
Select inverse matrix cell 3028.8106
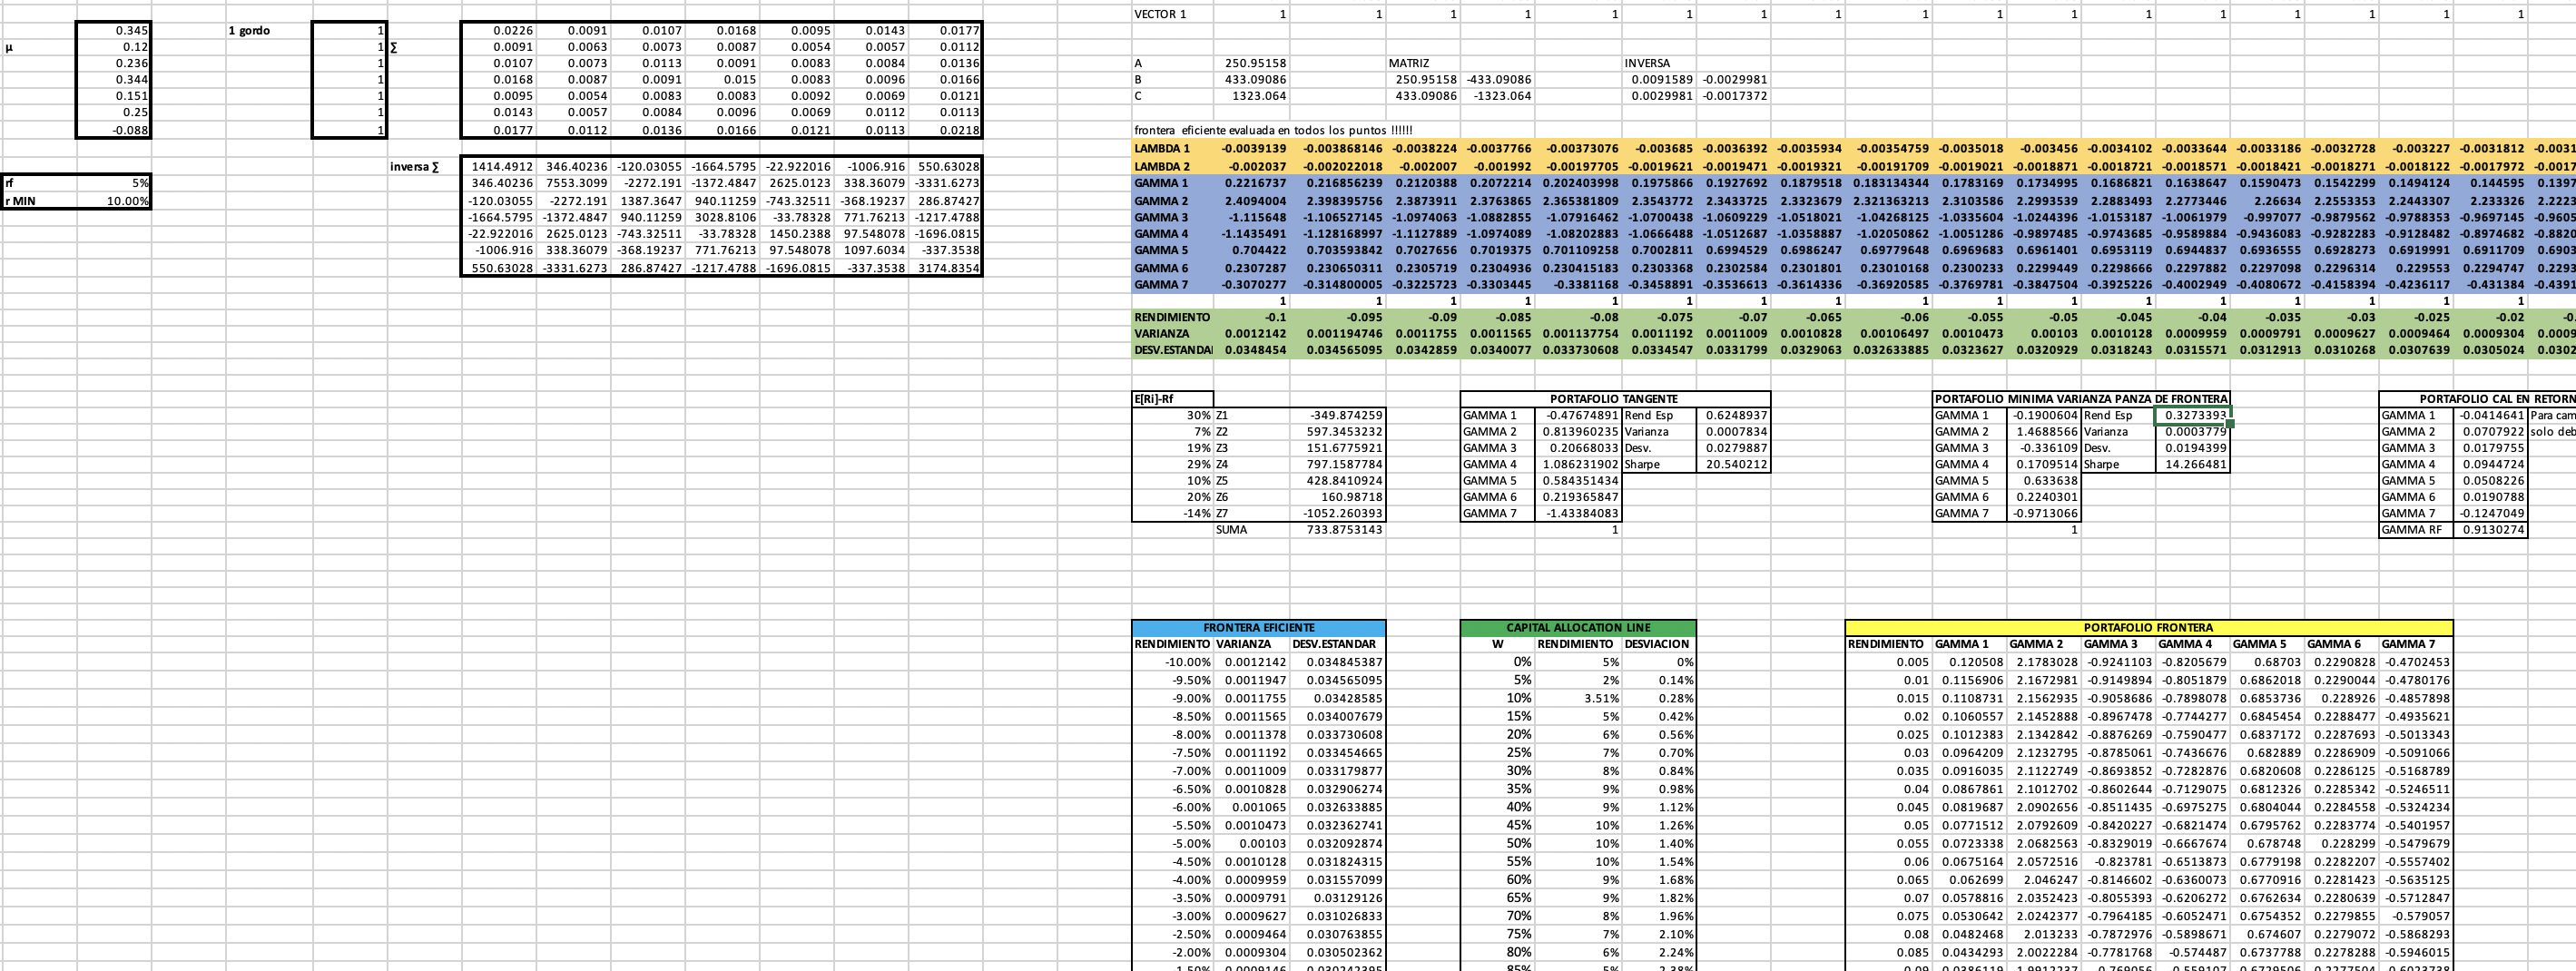tap(722, 216)
